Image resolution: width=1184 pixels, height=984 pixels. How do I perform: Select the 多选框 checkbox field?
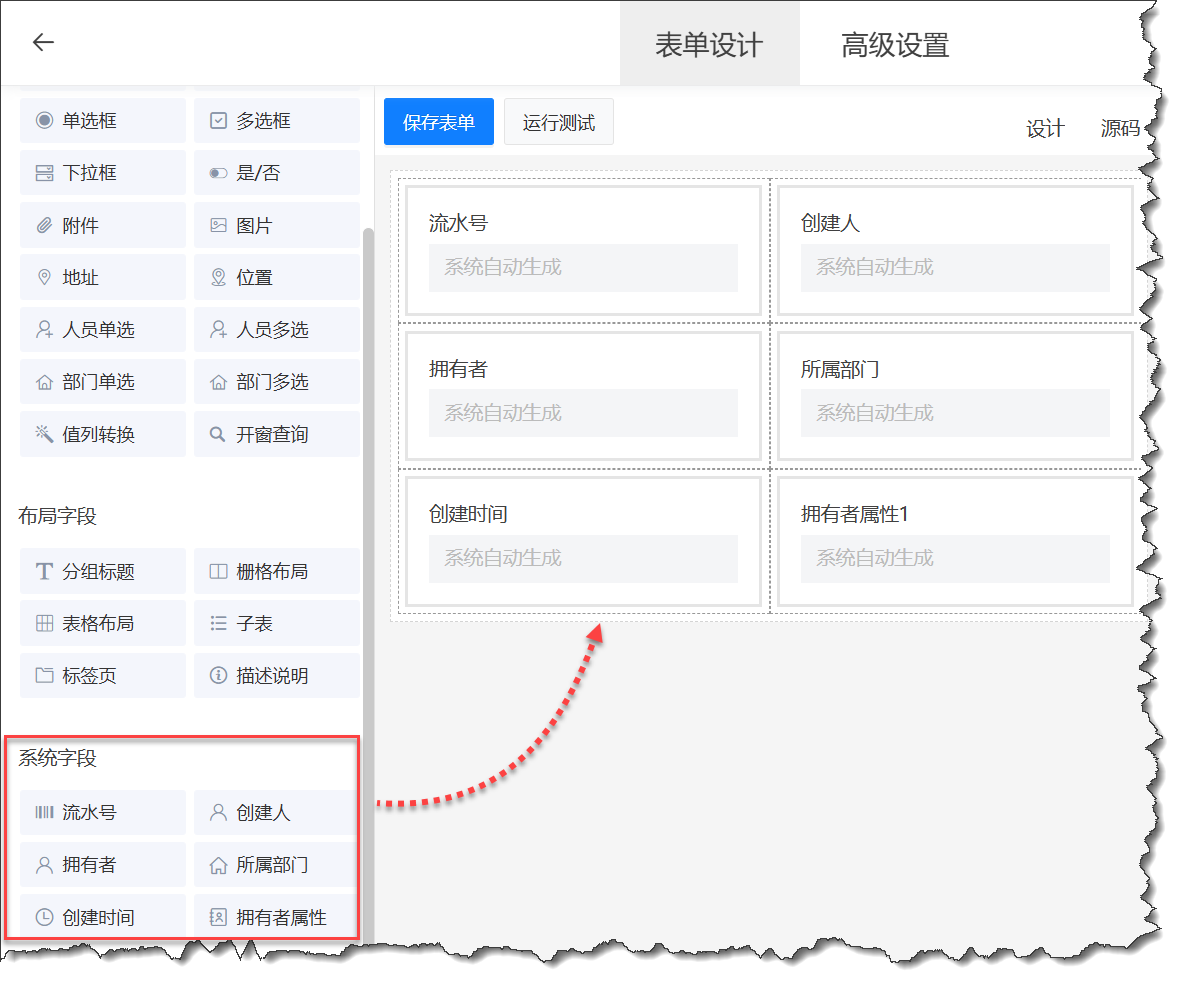pos(276,120)
